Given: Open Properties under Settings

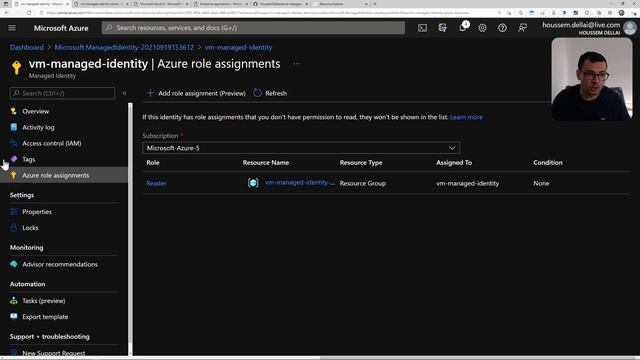Looking at the screenshot, I should 37,212.
